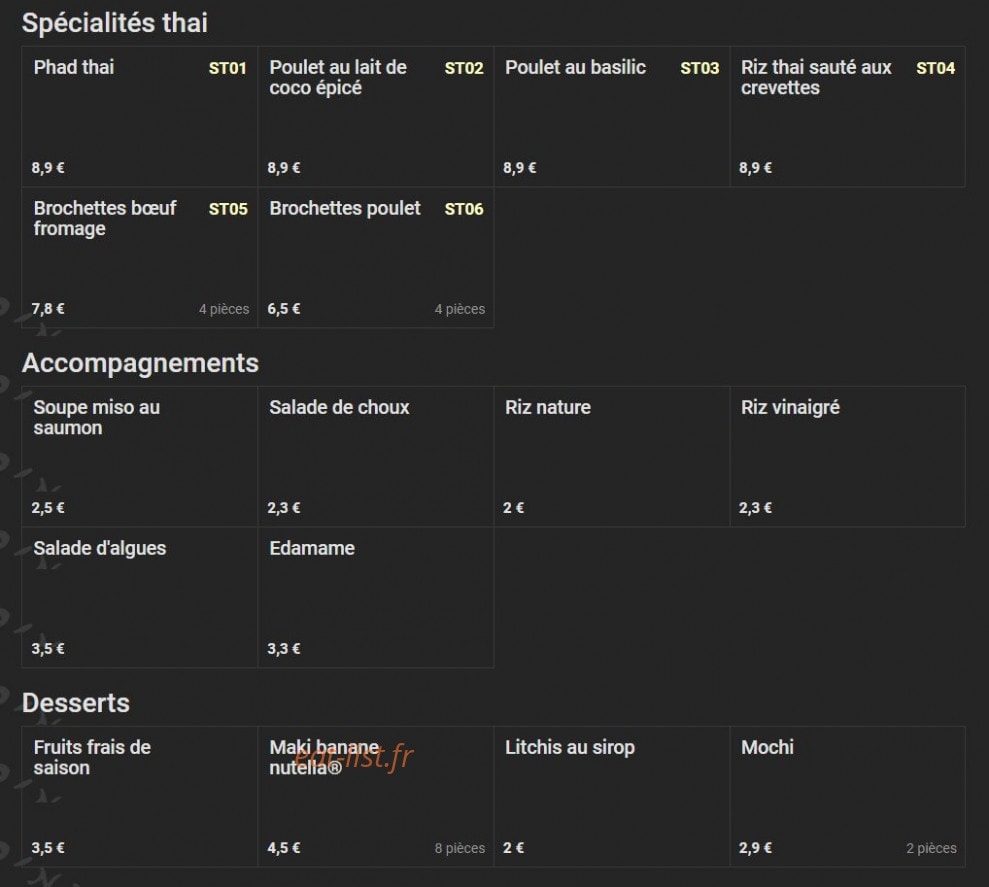Choose Fruits frais de saison dessert
The width and height of the screenshot is (989, 887).
(139, 796)
